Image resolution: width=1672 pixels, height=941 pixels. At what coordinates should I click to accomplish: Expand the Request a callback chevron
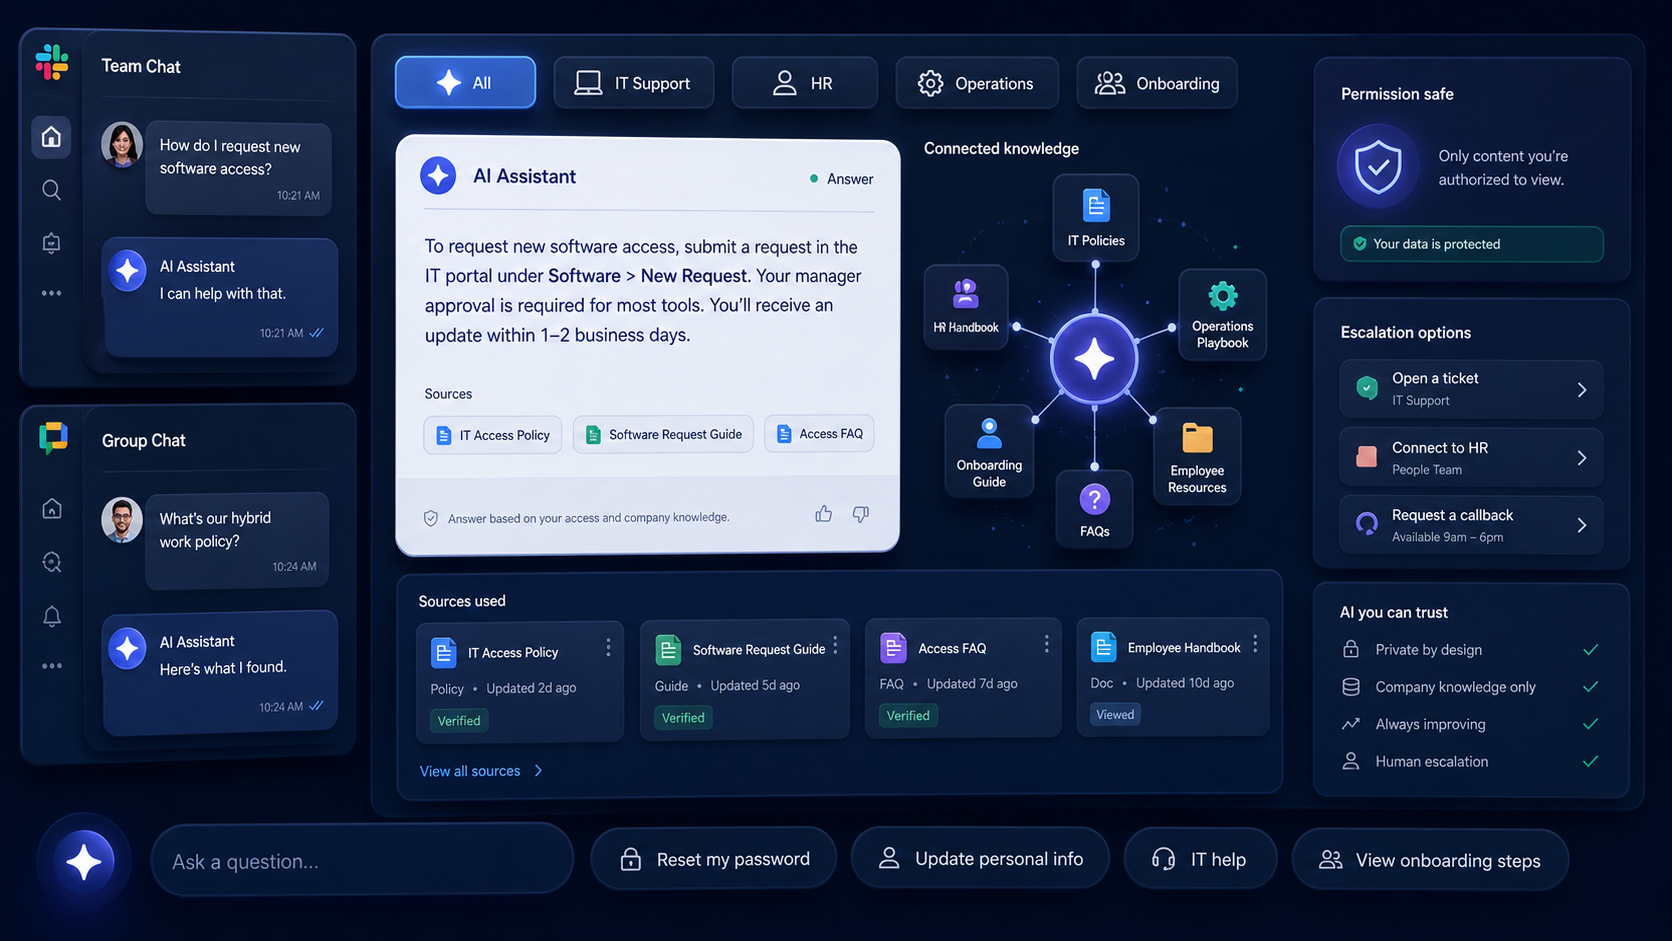pos(1582,525)
